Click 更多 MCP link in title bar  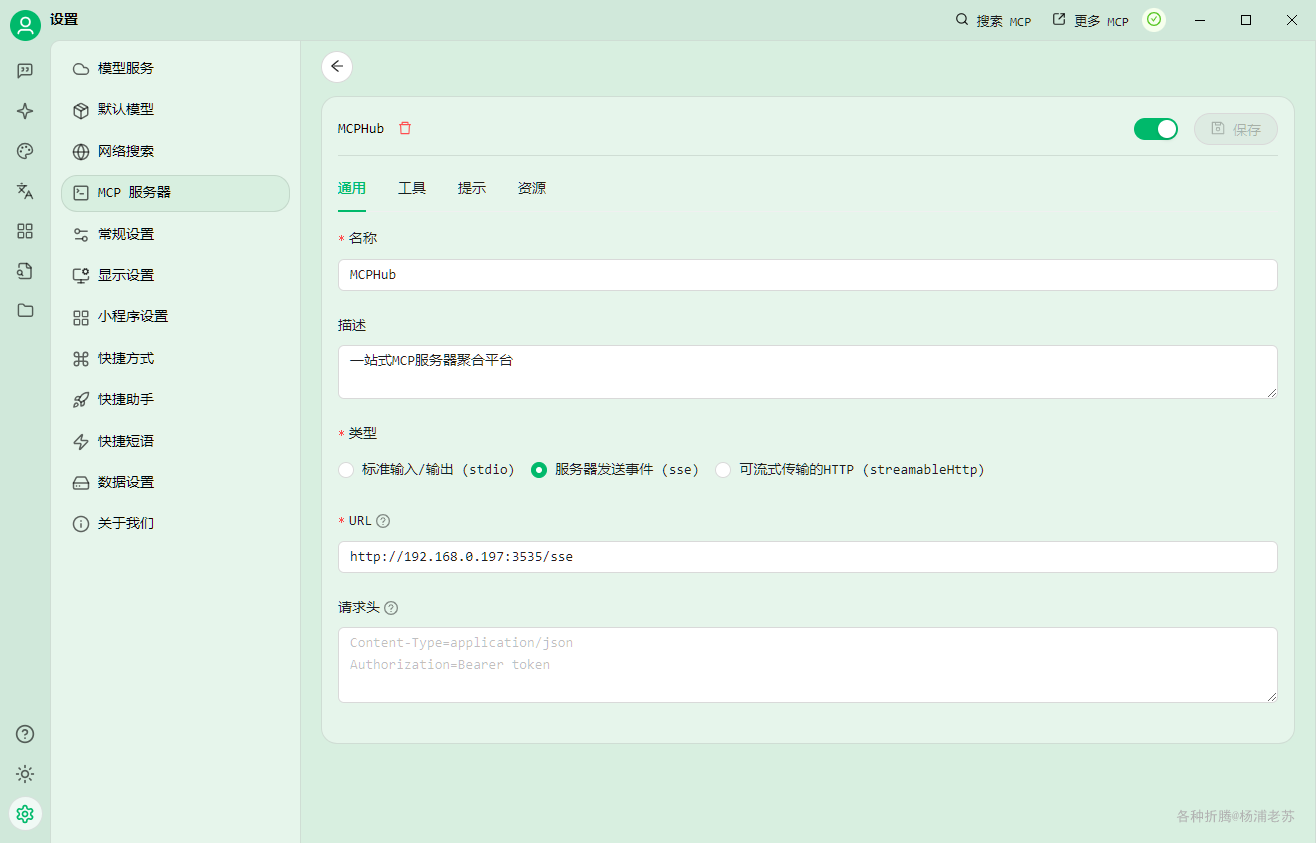pyautogui.click(x=1090, y=20)
